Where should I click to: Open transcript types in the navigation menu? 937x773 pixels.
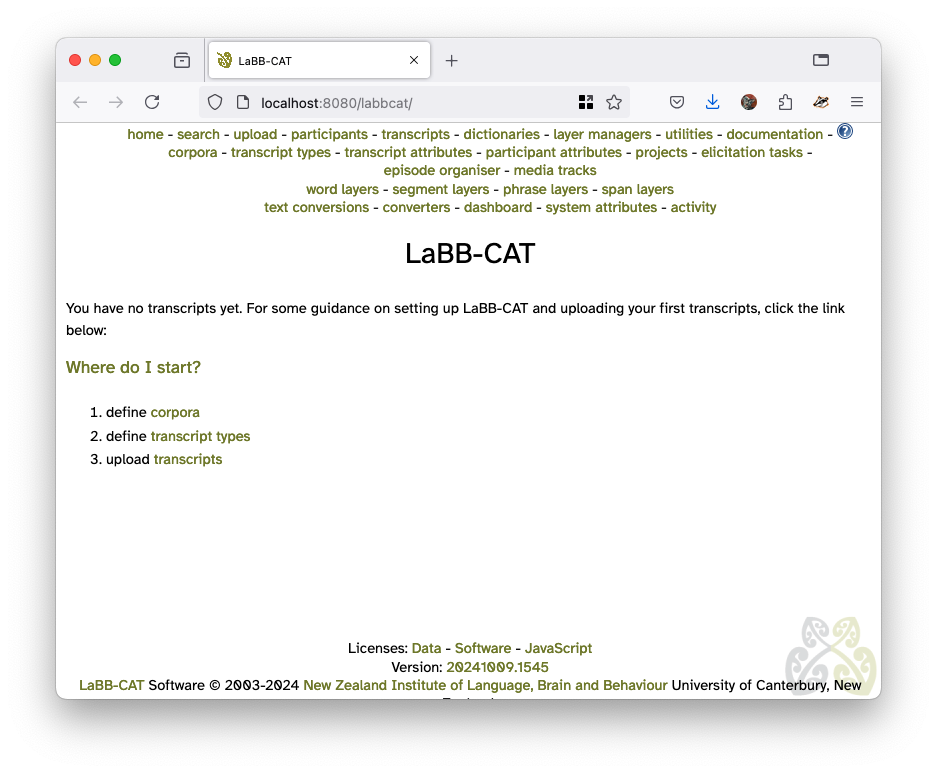pyautogui.click(x=281, y=152)
